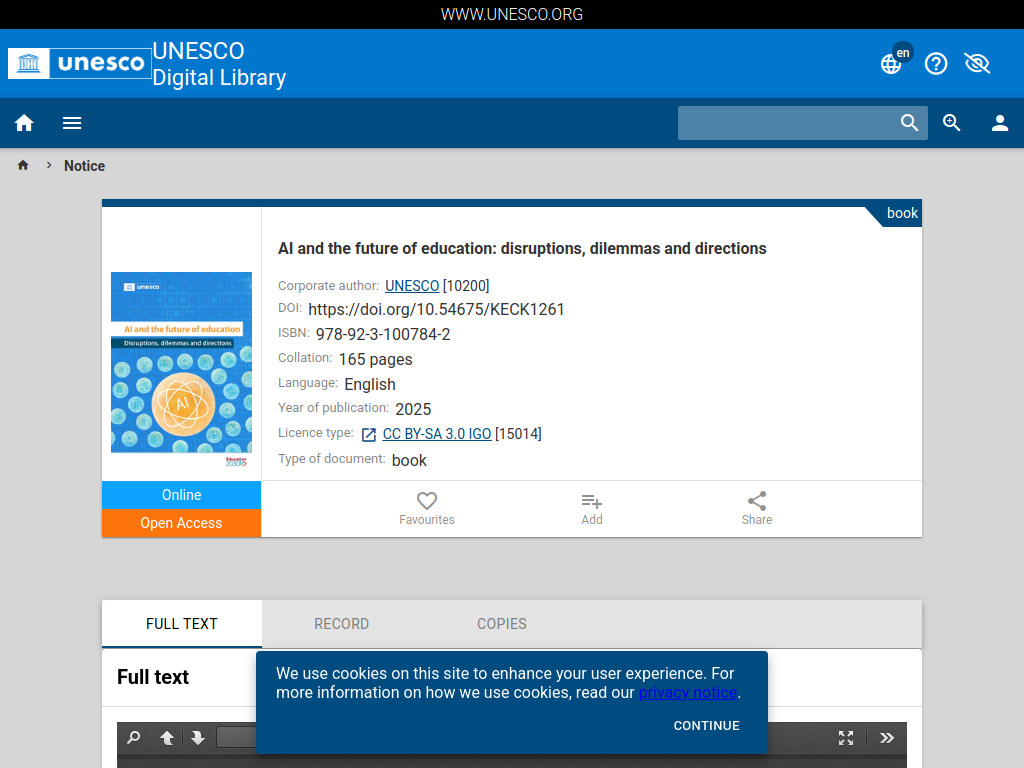Viewport: 1024px width, 768px height.
Task: Click the help question mark icon
Action: (x=936, y=63)
